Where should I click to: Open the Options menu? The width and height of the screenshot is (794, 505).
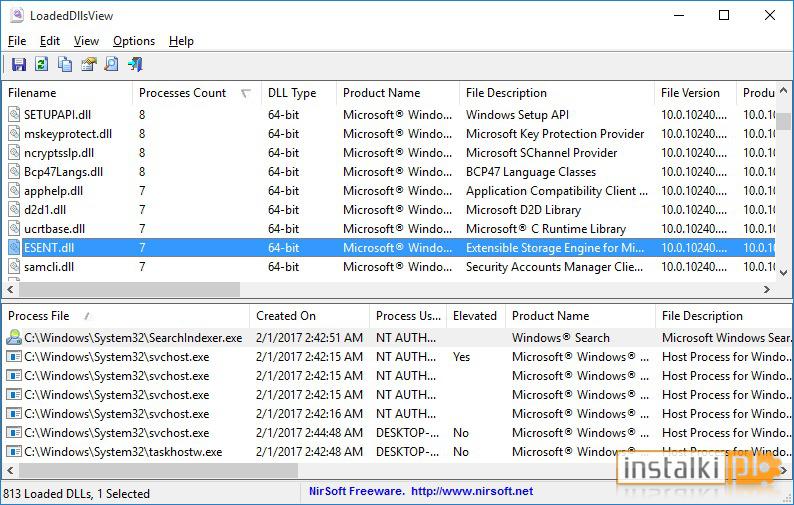pos(134,41)
